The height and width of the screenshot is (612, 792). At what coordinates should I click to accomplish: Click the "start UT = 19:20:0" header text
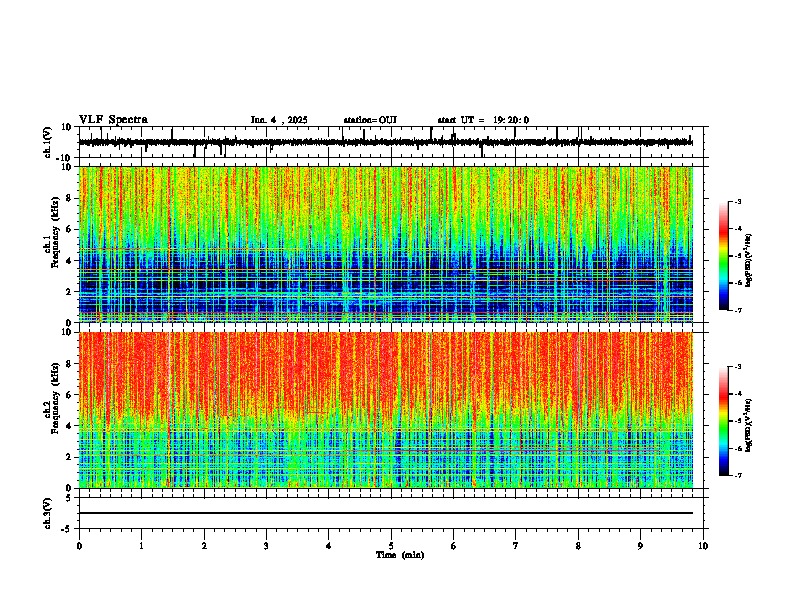click(x=483, y=120)
